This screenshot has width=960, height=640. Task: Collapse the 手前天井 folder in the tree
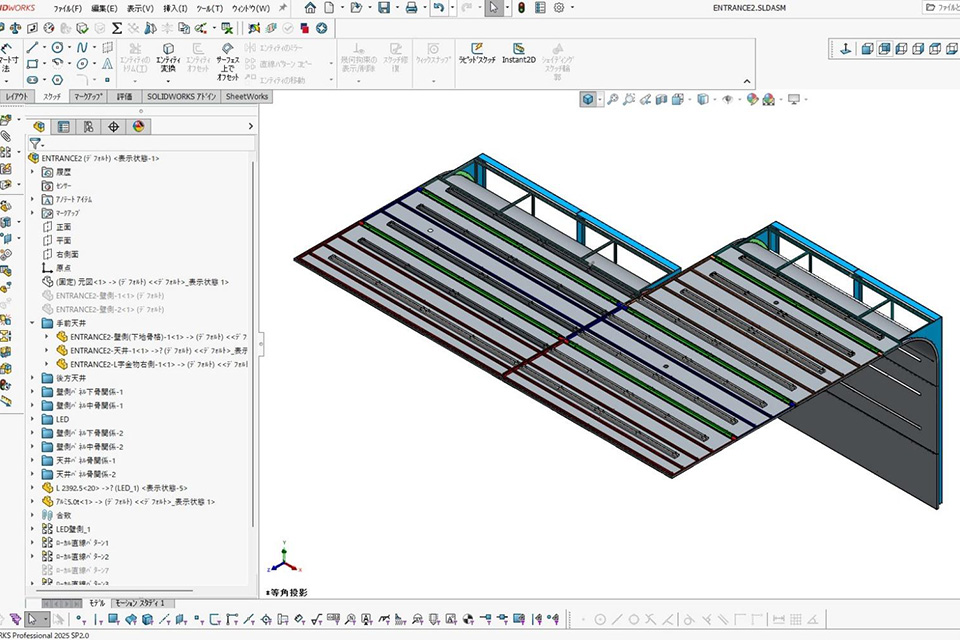tap(33, 324)
